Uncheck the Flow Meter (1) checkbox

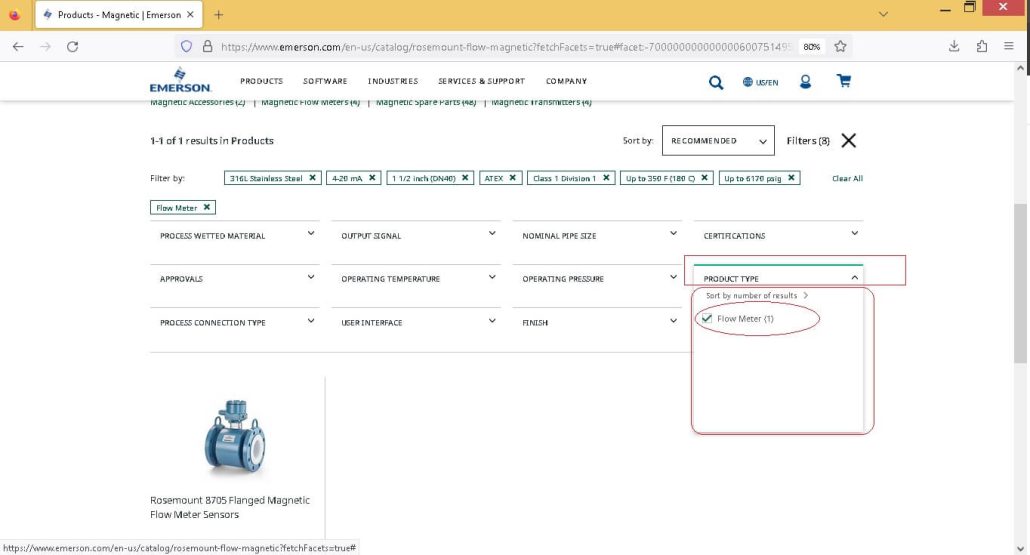pyautogui.click(x=707, y=319)
